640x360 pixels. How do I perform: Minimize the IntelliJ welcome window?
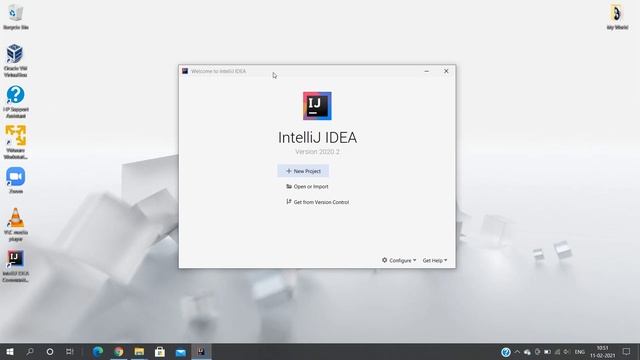(x=427, y=71)
